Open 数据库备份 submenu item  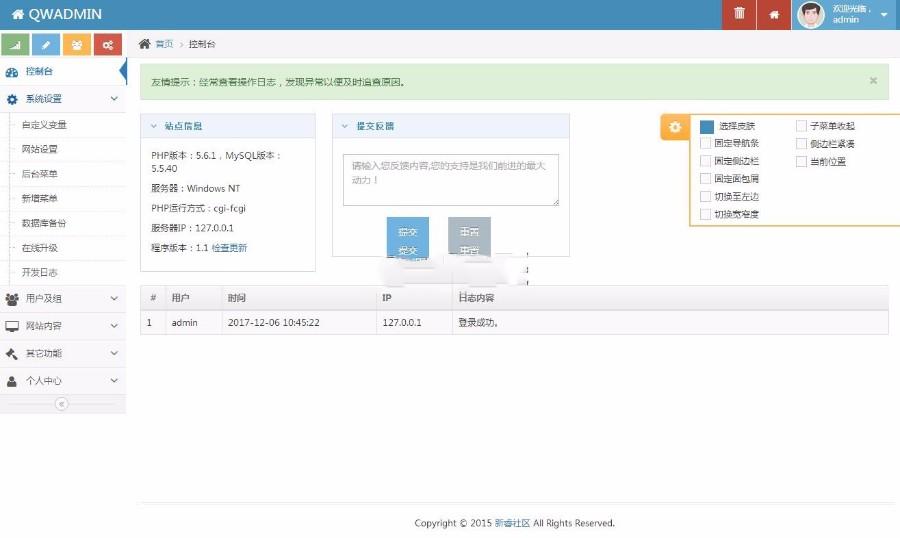point(44,223)
